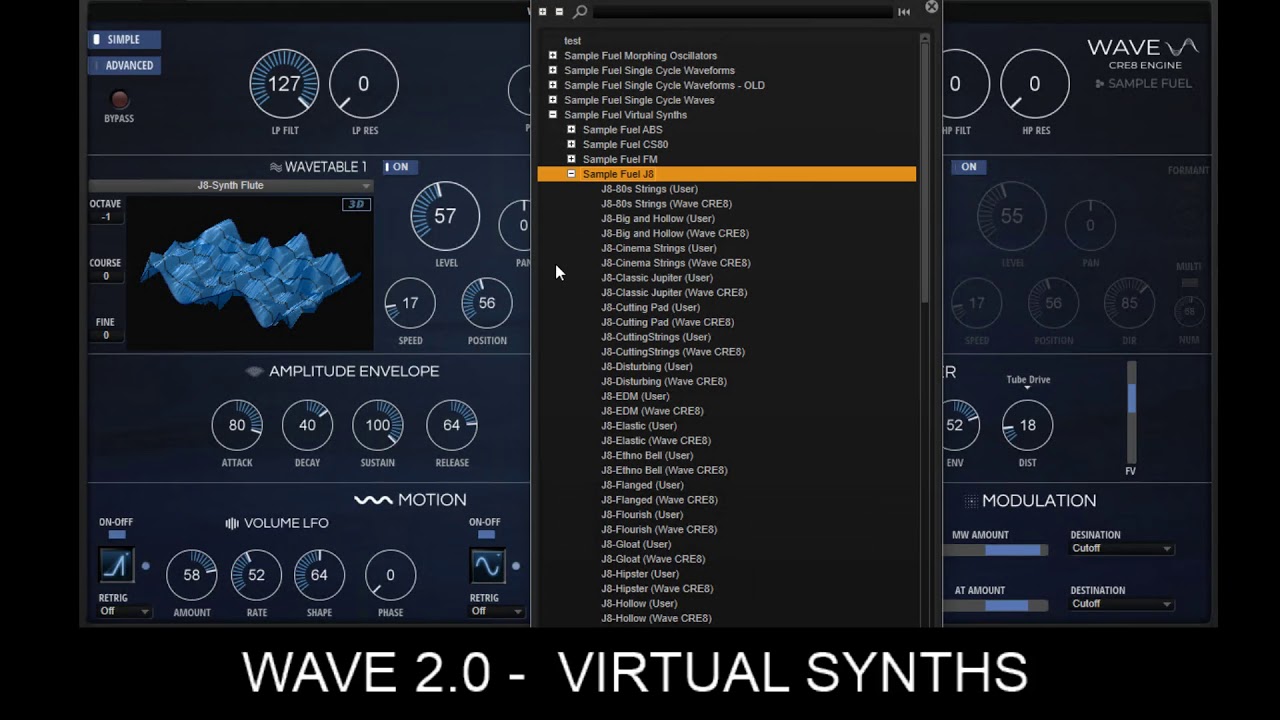
Task: Click the rewind reset icon beside search field
Action: 904,12
